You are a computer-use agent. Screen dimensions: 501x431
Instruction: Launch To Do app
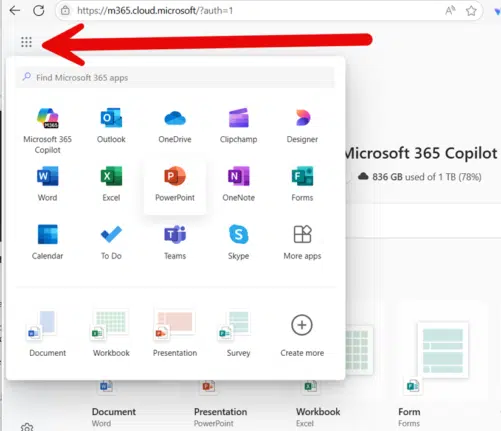111,242
